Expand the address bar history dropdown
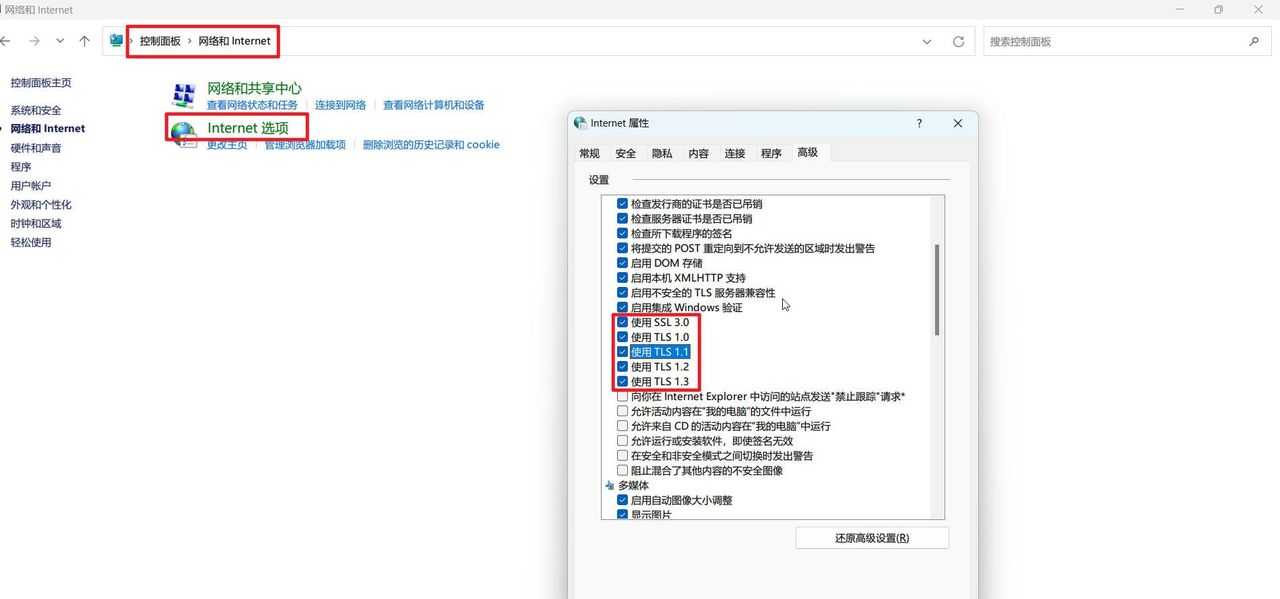Image resolution: width=1280 pixels, height=599 pixels. click(x=927, y=42)
